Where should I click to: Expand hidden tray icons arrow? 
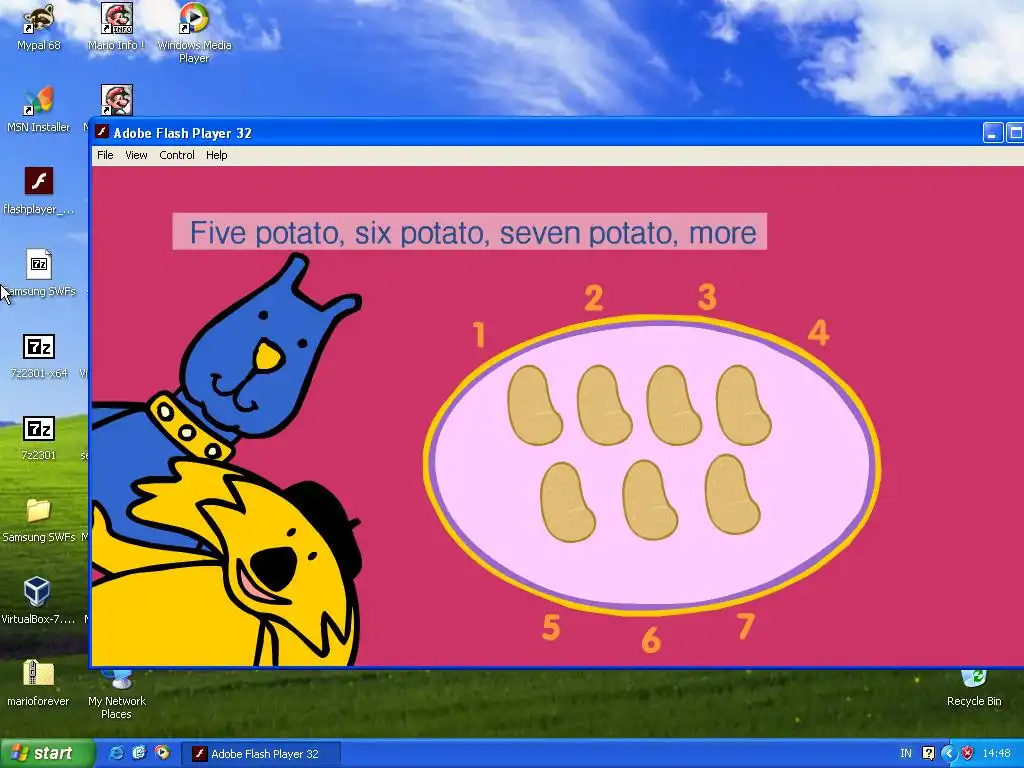pos(949,753)
